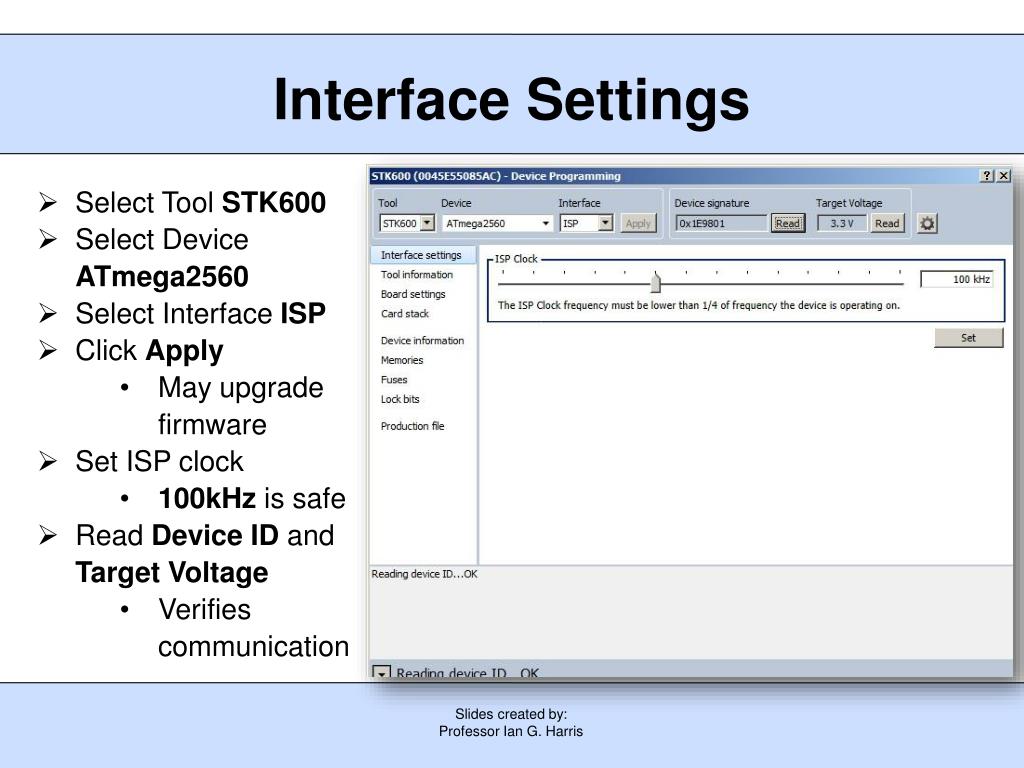Screen dimensions: 1024x768
Task: Open the Lock bits page
Action: coord(400,399)
